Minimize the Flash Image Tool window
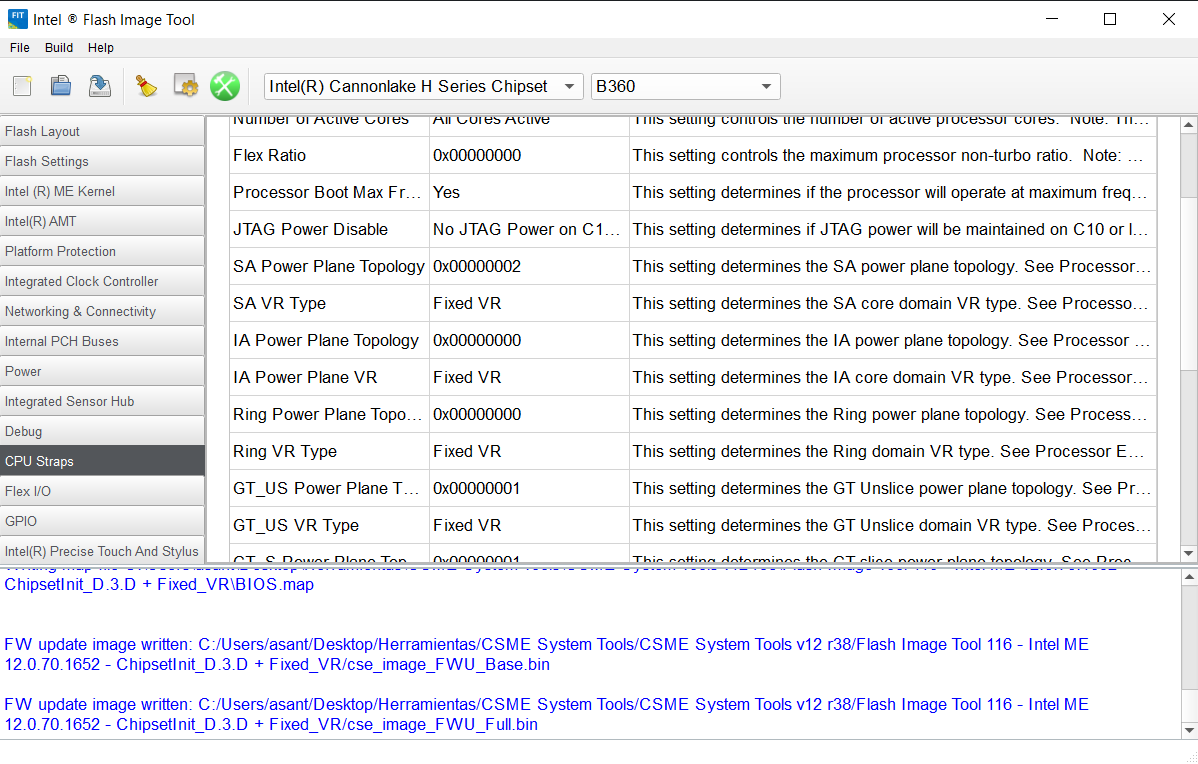 (1052, 19)
